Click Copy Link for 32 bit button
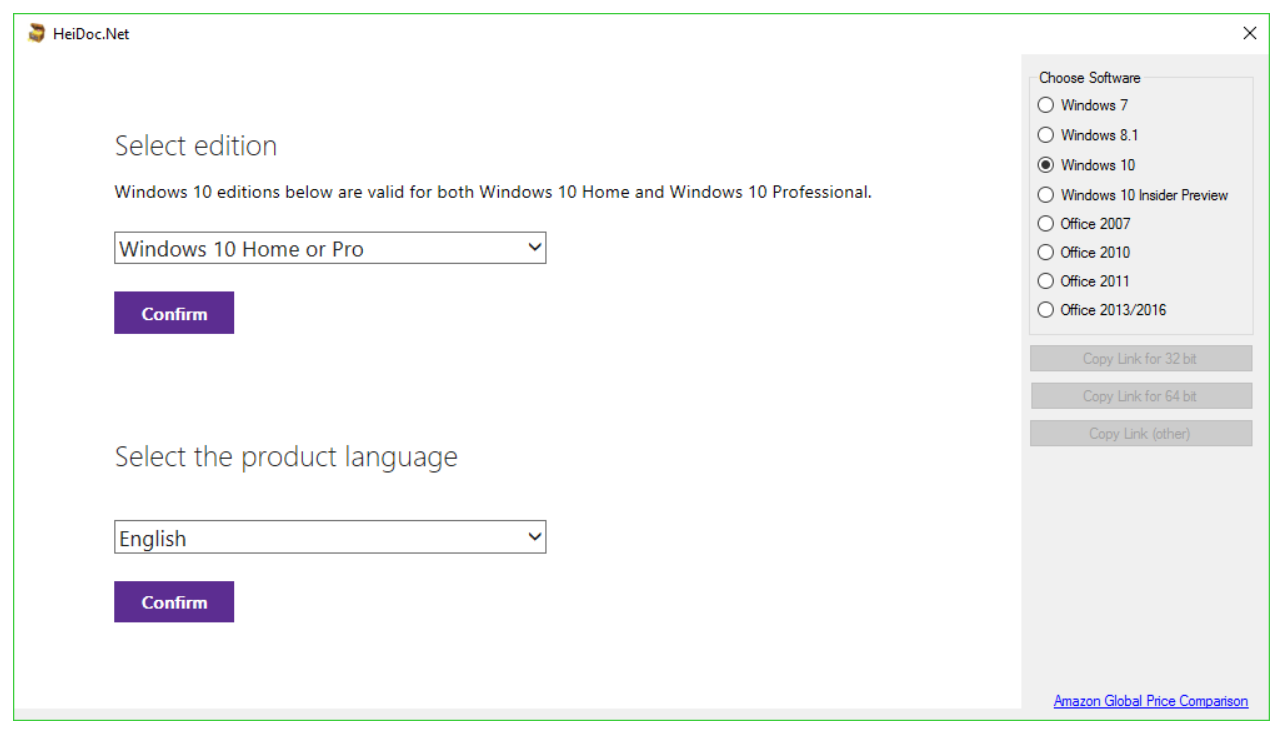1282x733 pixels. 1140,359
